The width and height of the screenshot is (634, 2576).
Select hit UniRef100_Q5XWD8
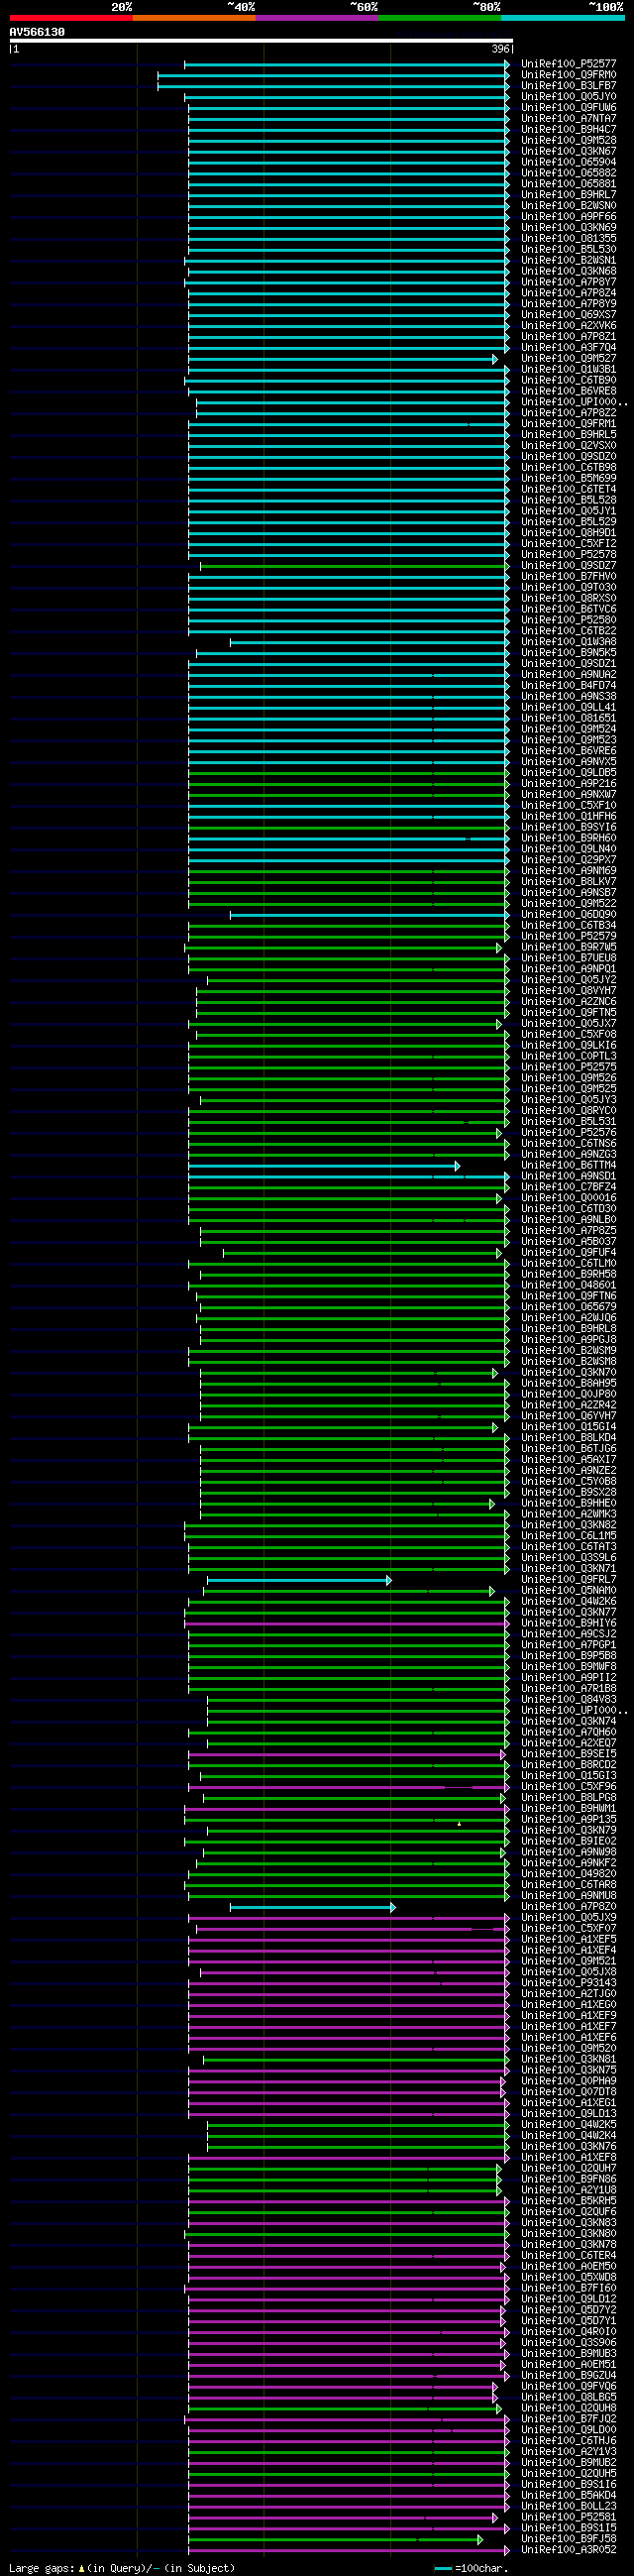click(x=568, y=2277)
